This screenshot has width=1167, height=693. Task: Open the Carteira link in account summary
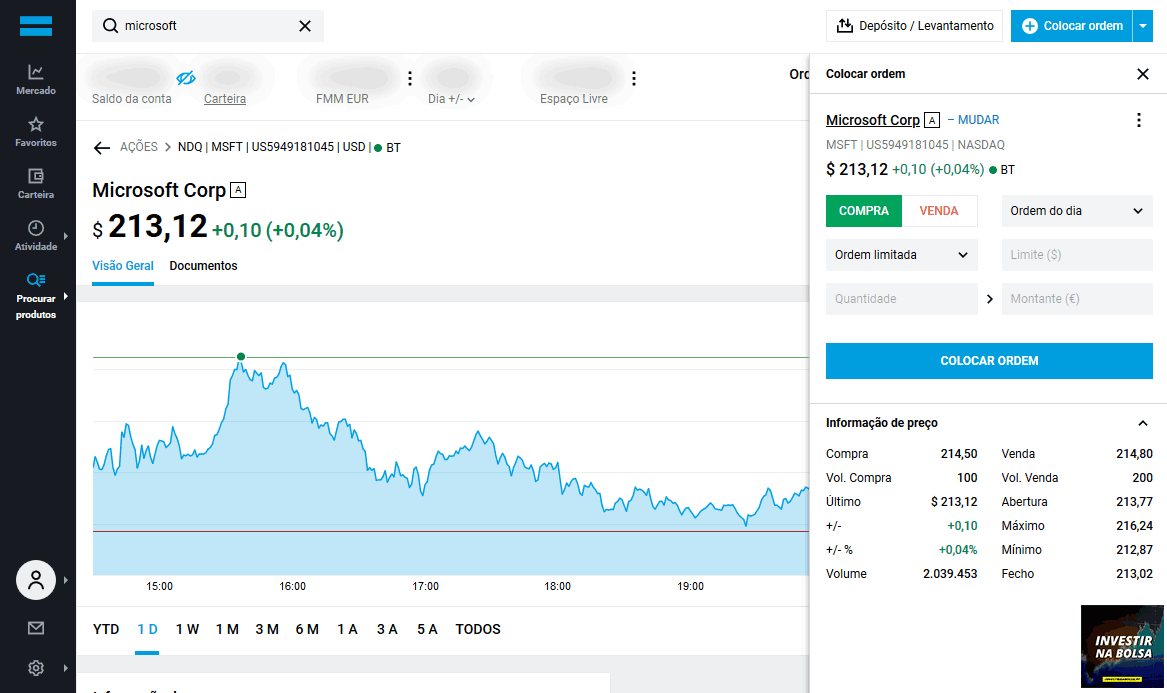[225, 99]
